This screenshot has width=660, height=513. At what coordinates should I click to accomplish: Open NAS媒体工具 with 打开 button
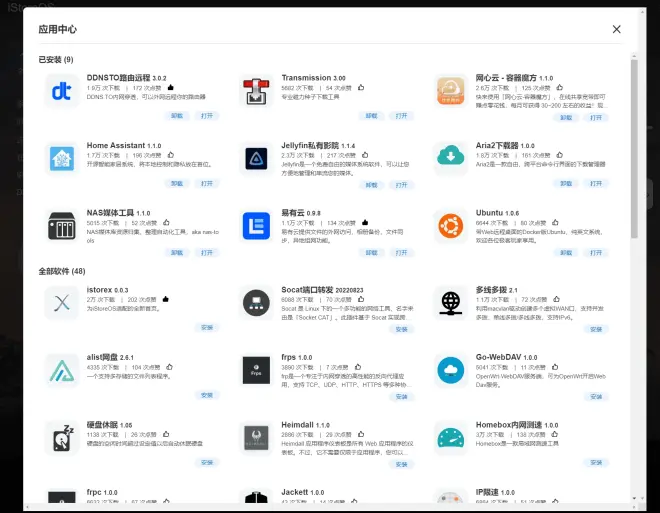pyautogui.click(x=207, y=253)
